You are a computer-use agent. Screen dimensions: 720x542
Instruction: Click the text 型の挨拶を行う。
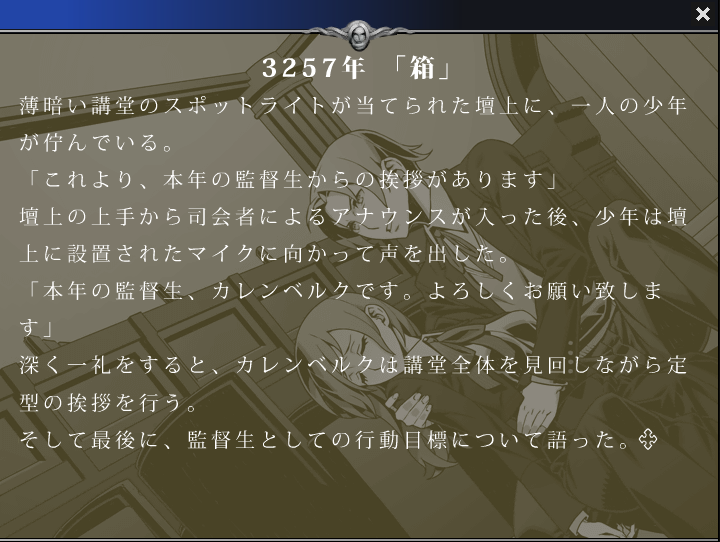tap(108, 402)
